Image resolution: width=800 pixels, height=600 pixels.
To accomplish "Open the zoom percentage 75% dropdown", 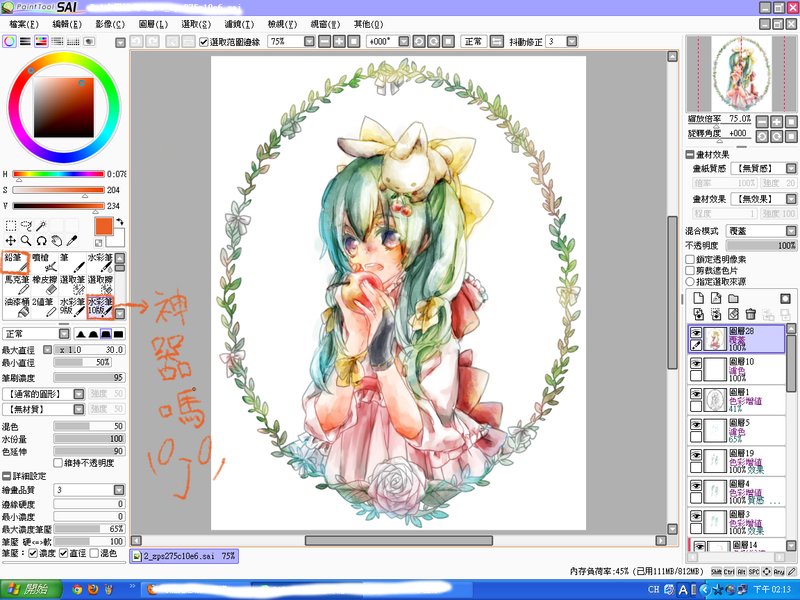I will pyautogui.click(x=309, y=41).
